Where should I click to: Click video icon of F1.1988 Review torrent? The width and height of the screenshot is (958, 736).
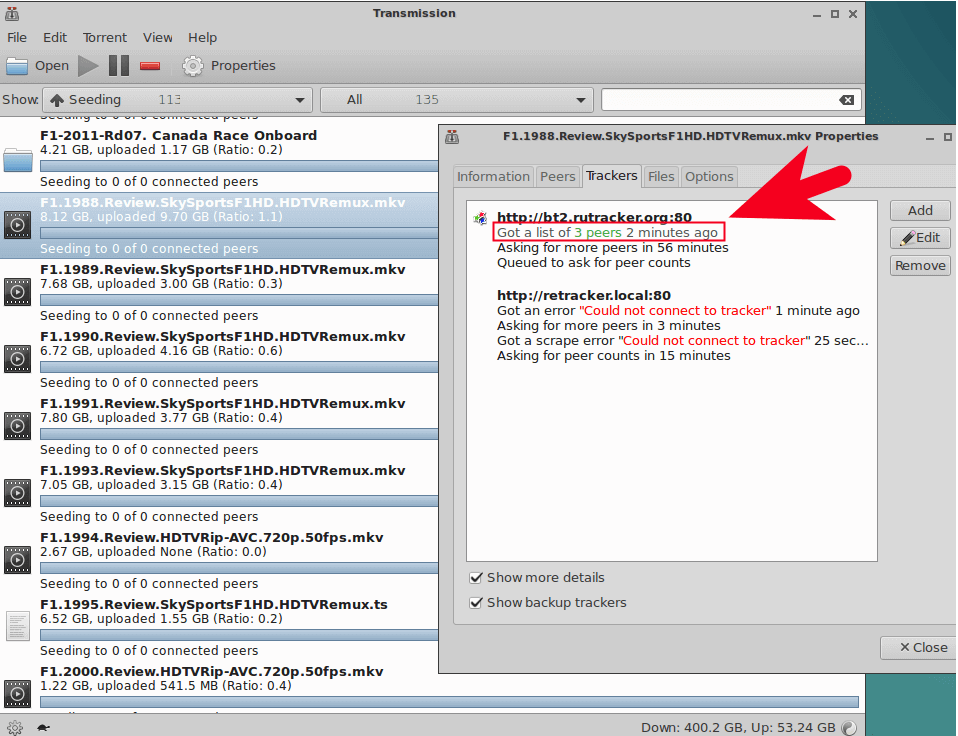[x=18, y=225]
